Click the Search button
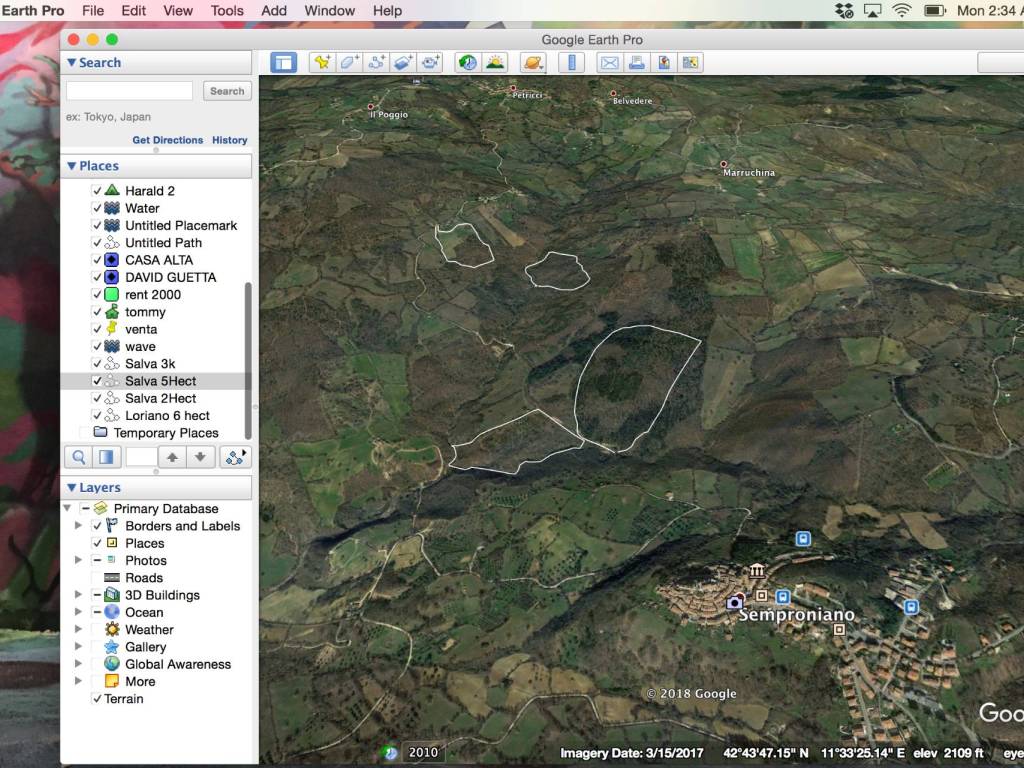 (x=227, y=91)
